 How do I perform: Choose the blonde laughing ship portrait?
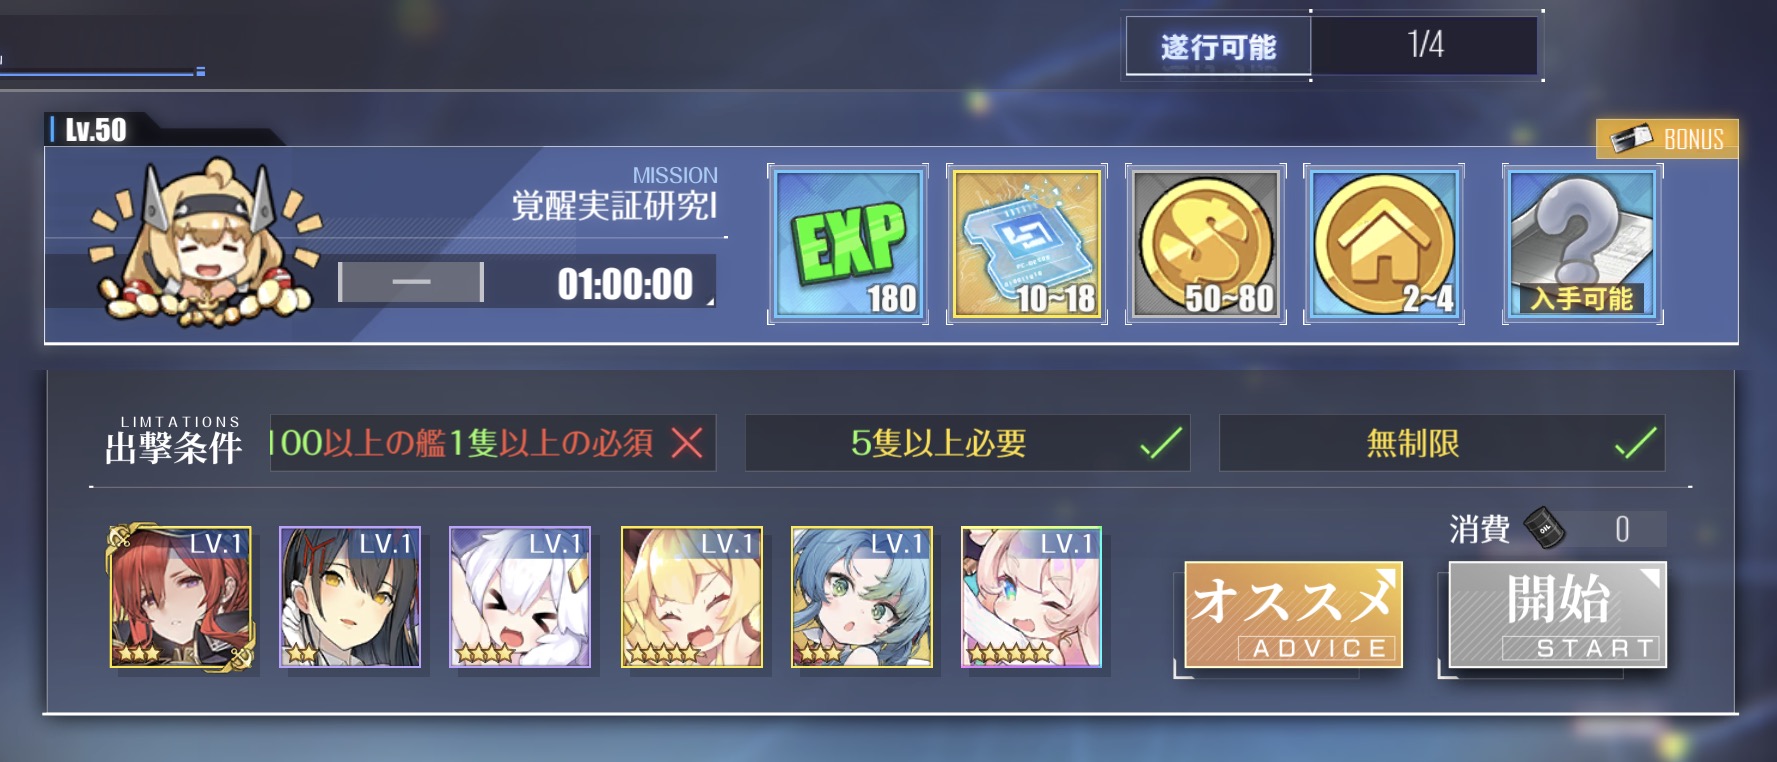[692, 597]
